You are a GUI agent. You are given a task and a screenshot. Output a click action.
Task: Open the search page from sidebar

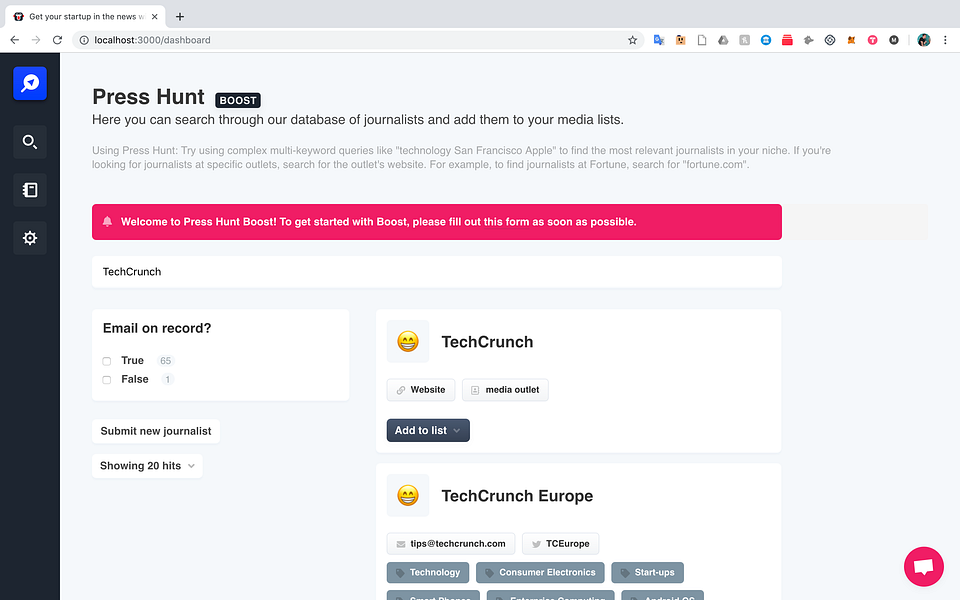(30, 142)
